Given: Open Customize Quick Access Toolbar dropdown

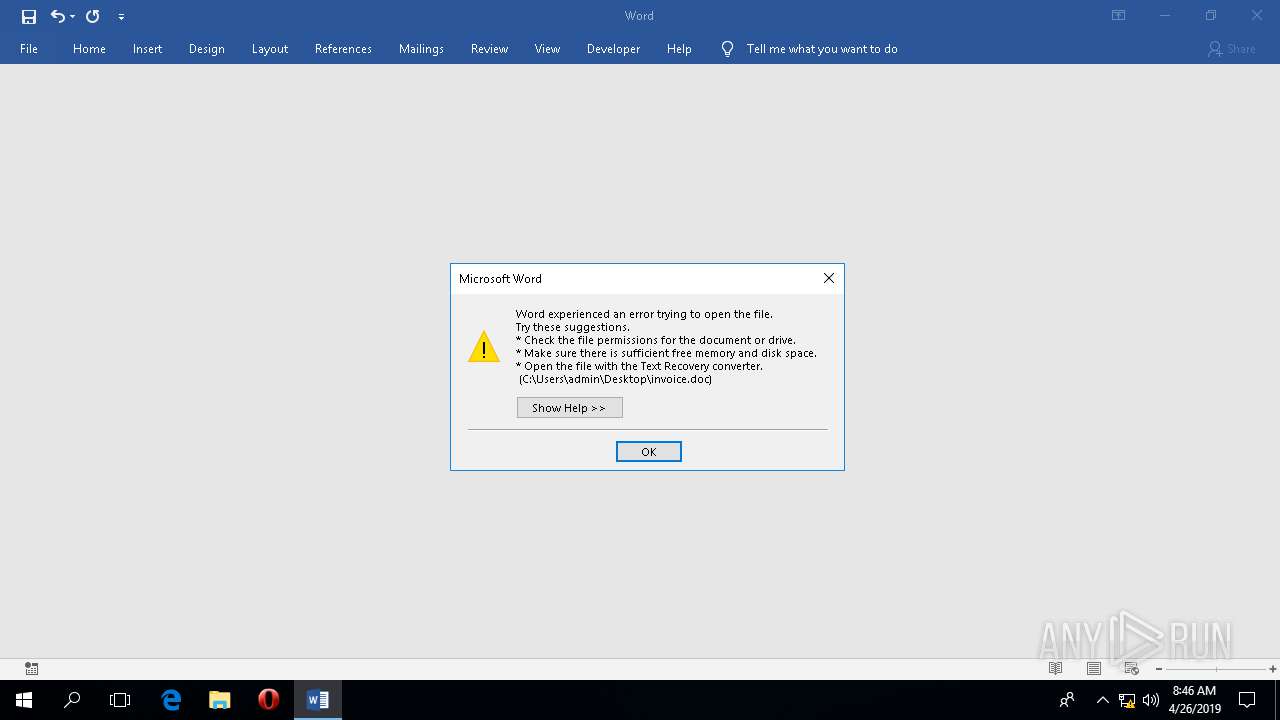Looking at the screenshot, I should pos(121,17).
